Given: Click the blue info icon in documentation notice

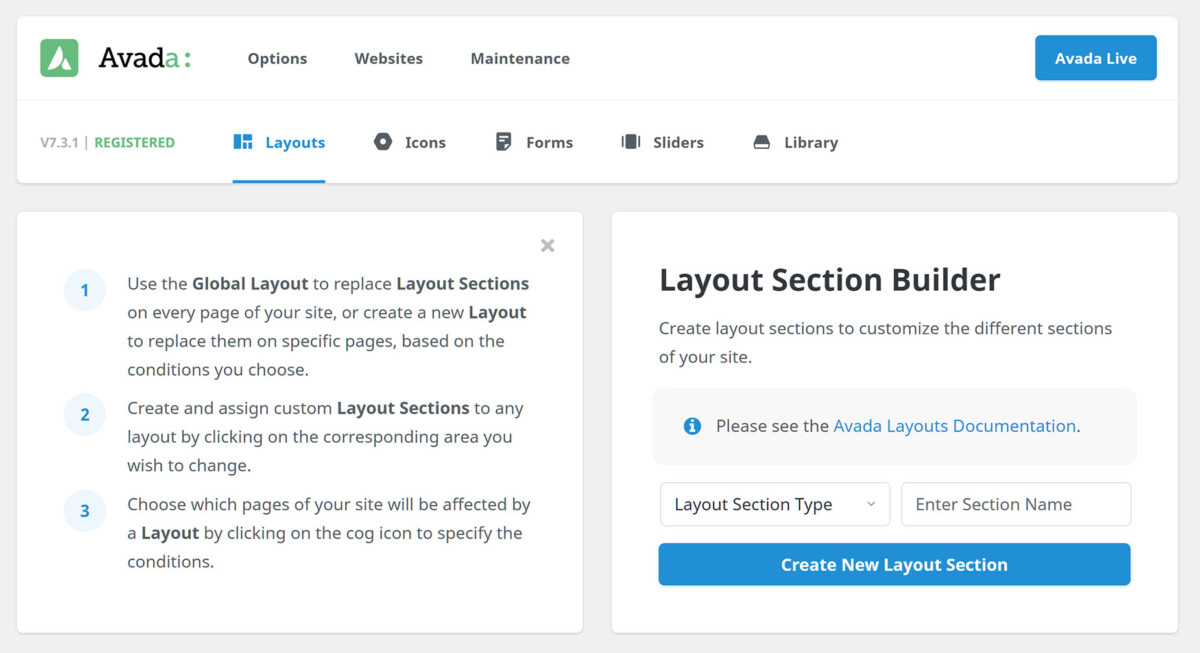Looking at the screenshot, I should [693, 425].
